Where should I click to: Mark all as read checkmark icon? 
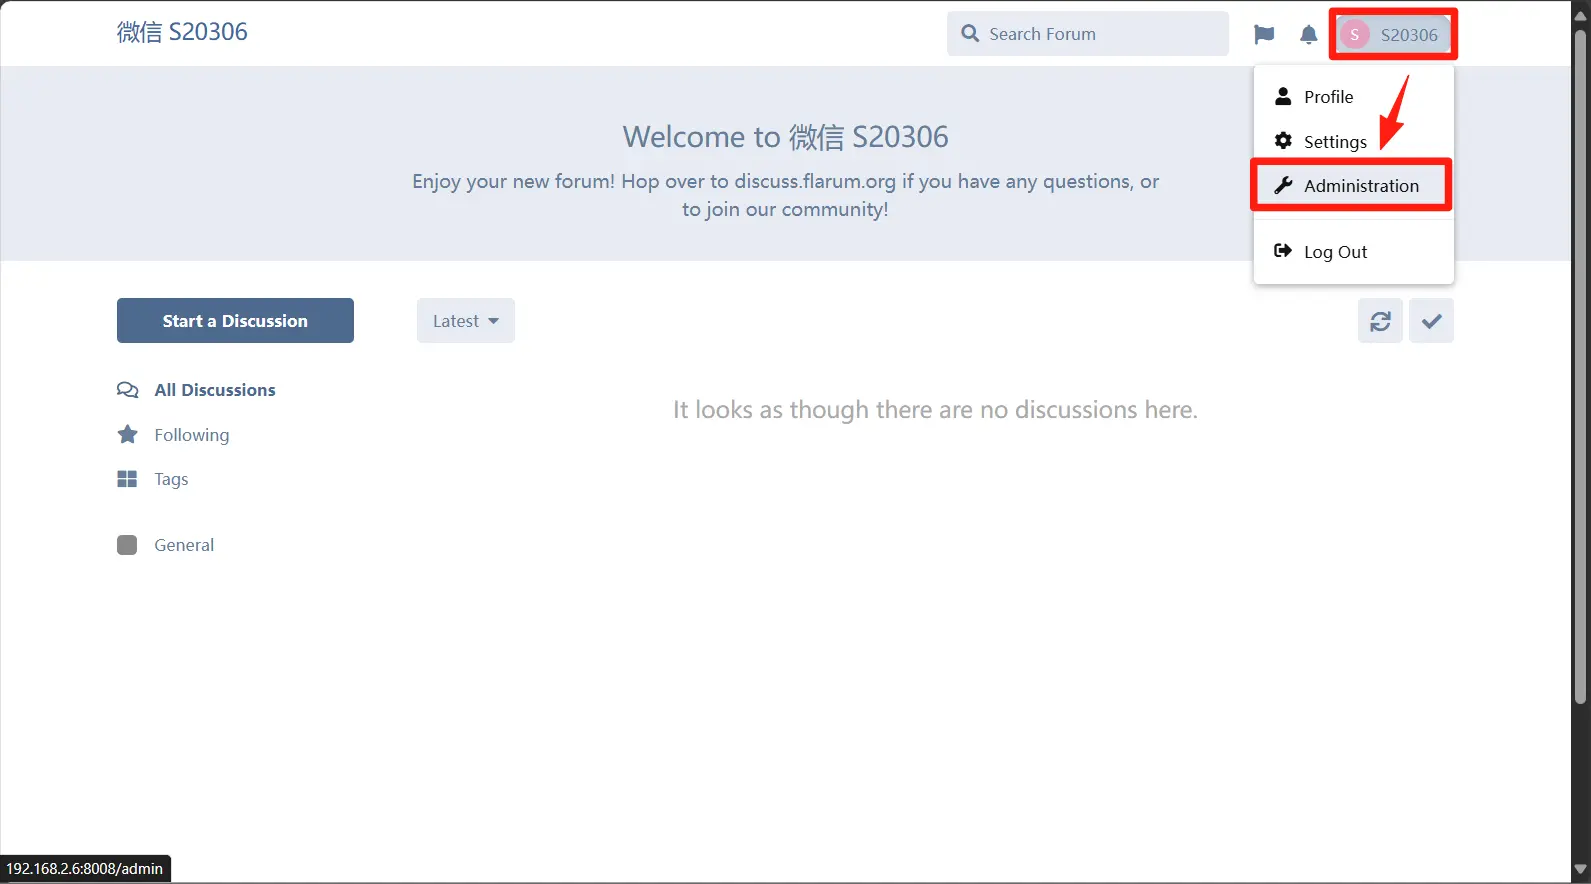pos(1431,321)
